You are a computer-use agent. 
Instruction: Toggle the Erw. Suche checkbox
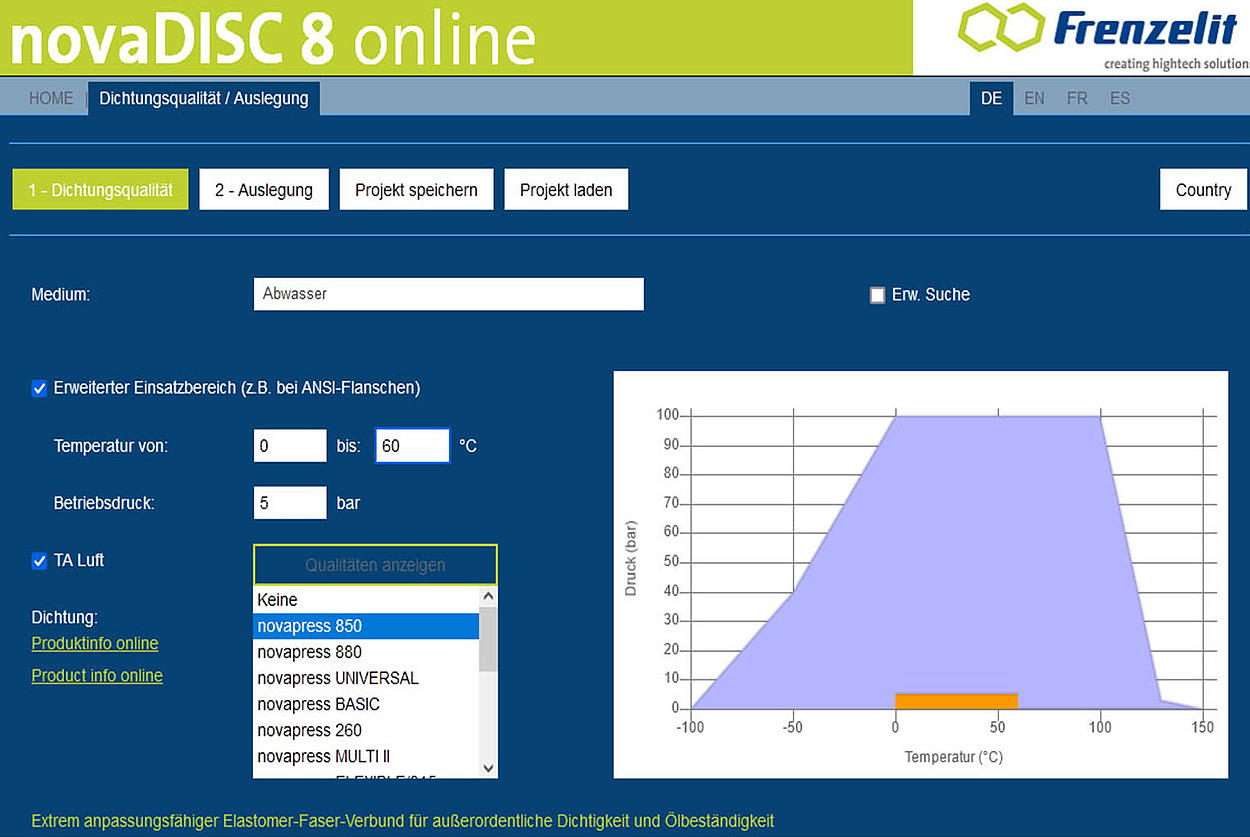[x=877, y=295]
